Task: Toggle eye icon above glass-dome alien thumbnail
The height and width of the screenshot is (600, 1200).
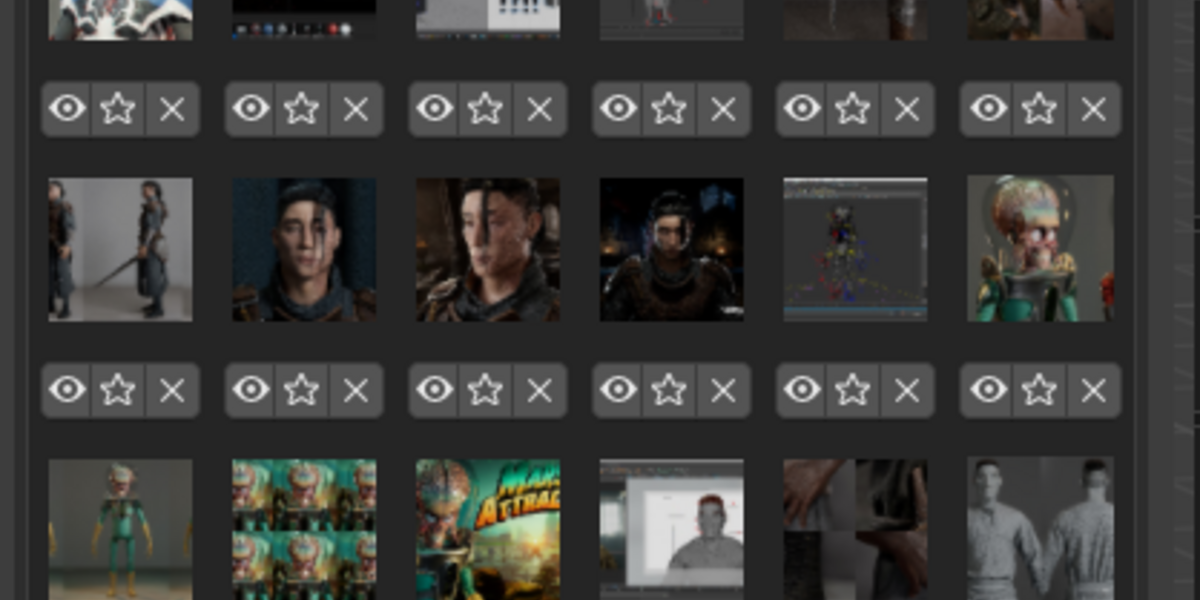Action: (988, 109)
